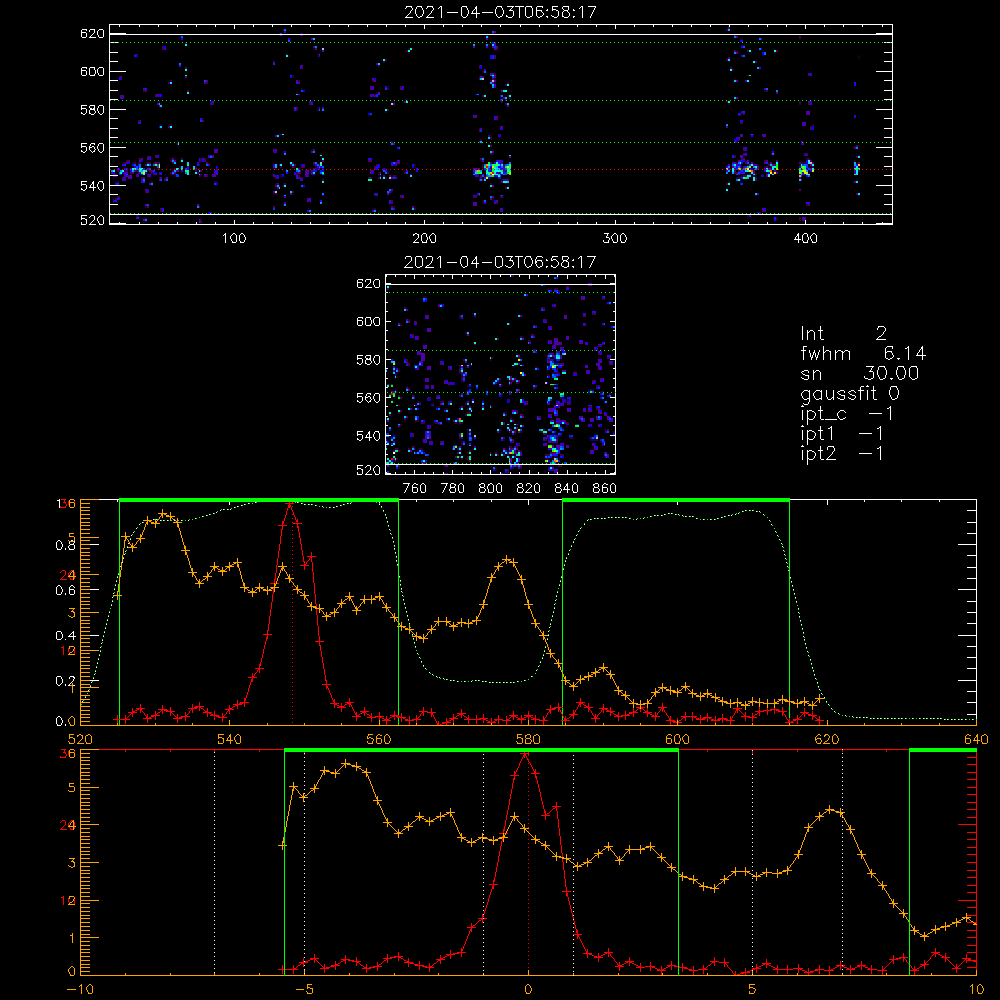This screenshot has height=1000, width=1000.
Task: Click the bright emission cluster near x=235 in spectrogram
Action: click(493, 170)
